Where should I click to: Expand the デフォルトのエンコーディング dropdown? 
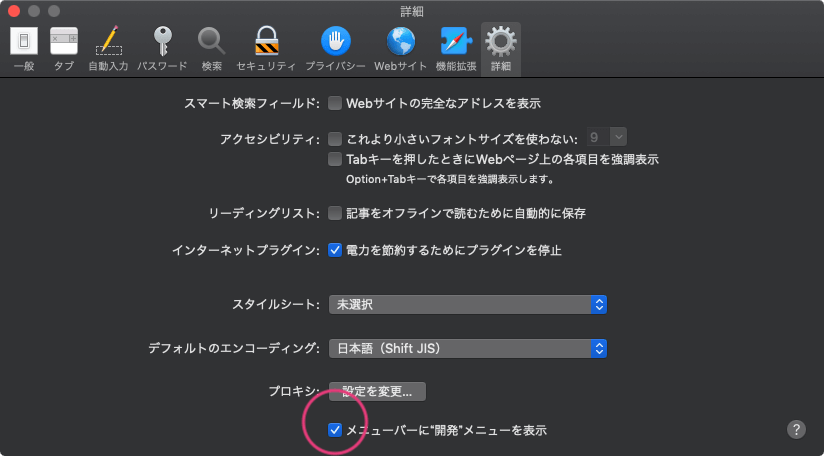coord(468,349)
